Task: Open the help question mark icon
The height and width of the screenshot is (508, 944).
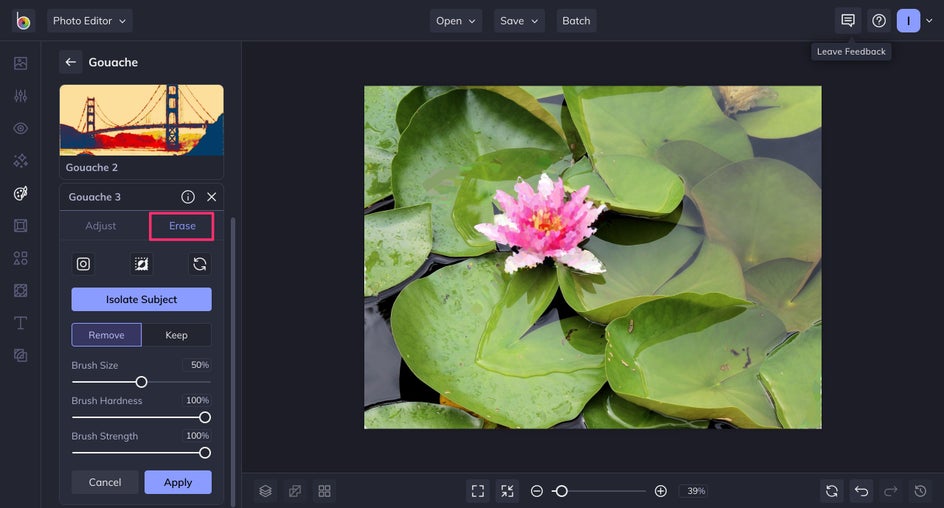Action: 879,21
